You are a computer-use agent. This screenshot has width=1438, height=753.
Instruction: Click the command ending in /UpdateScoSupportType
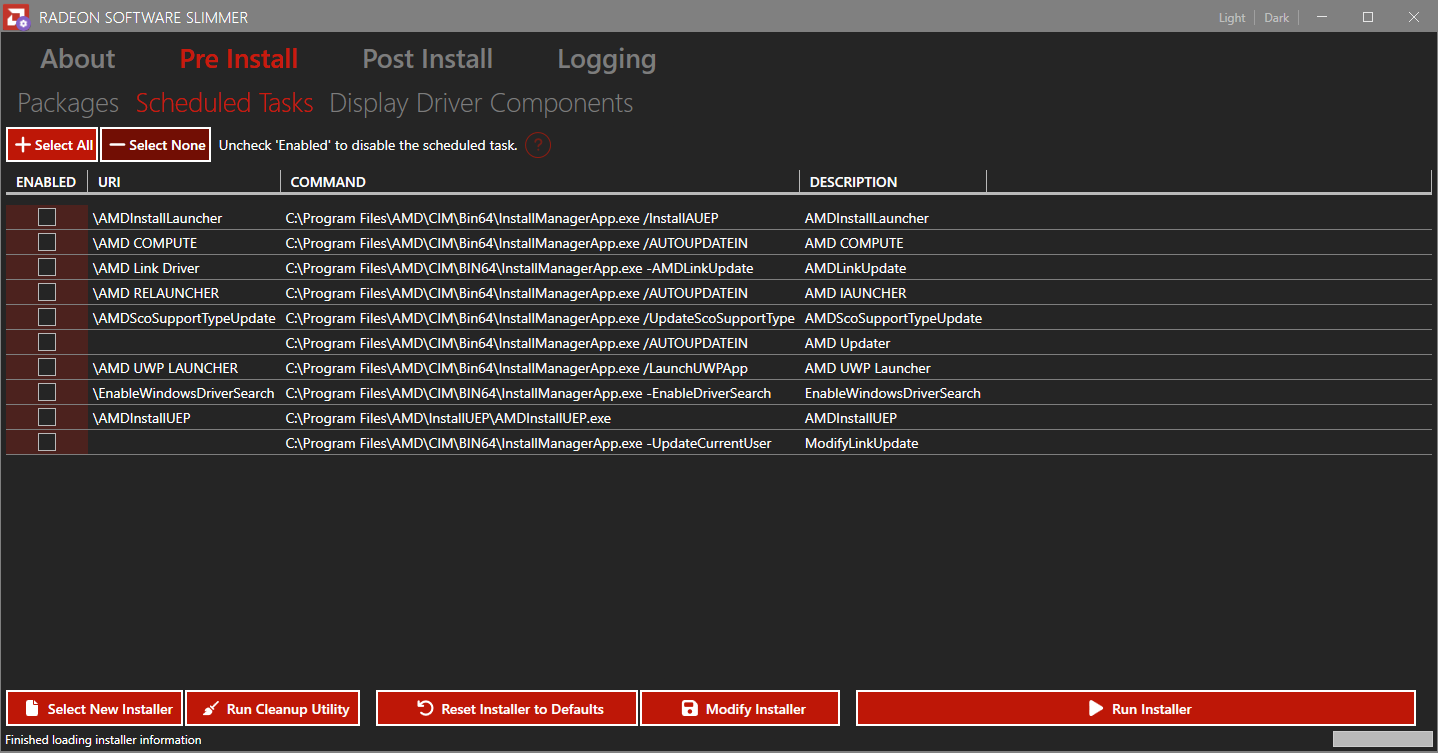[x=540, y=318]
